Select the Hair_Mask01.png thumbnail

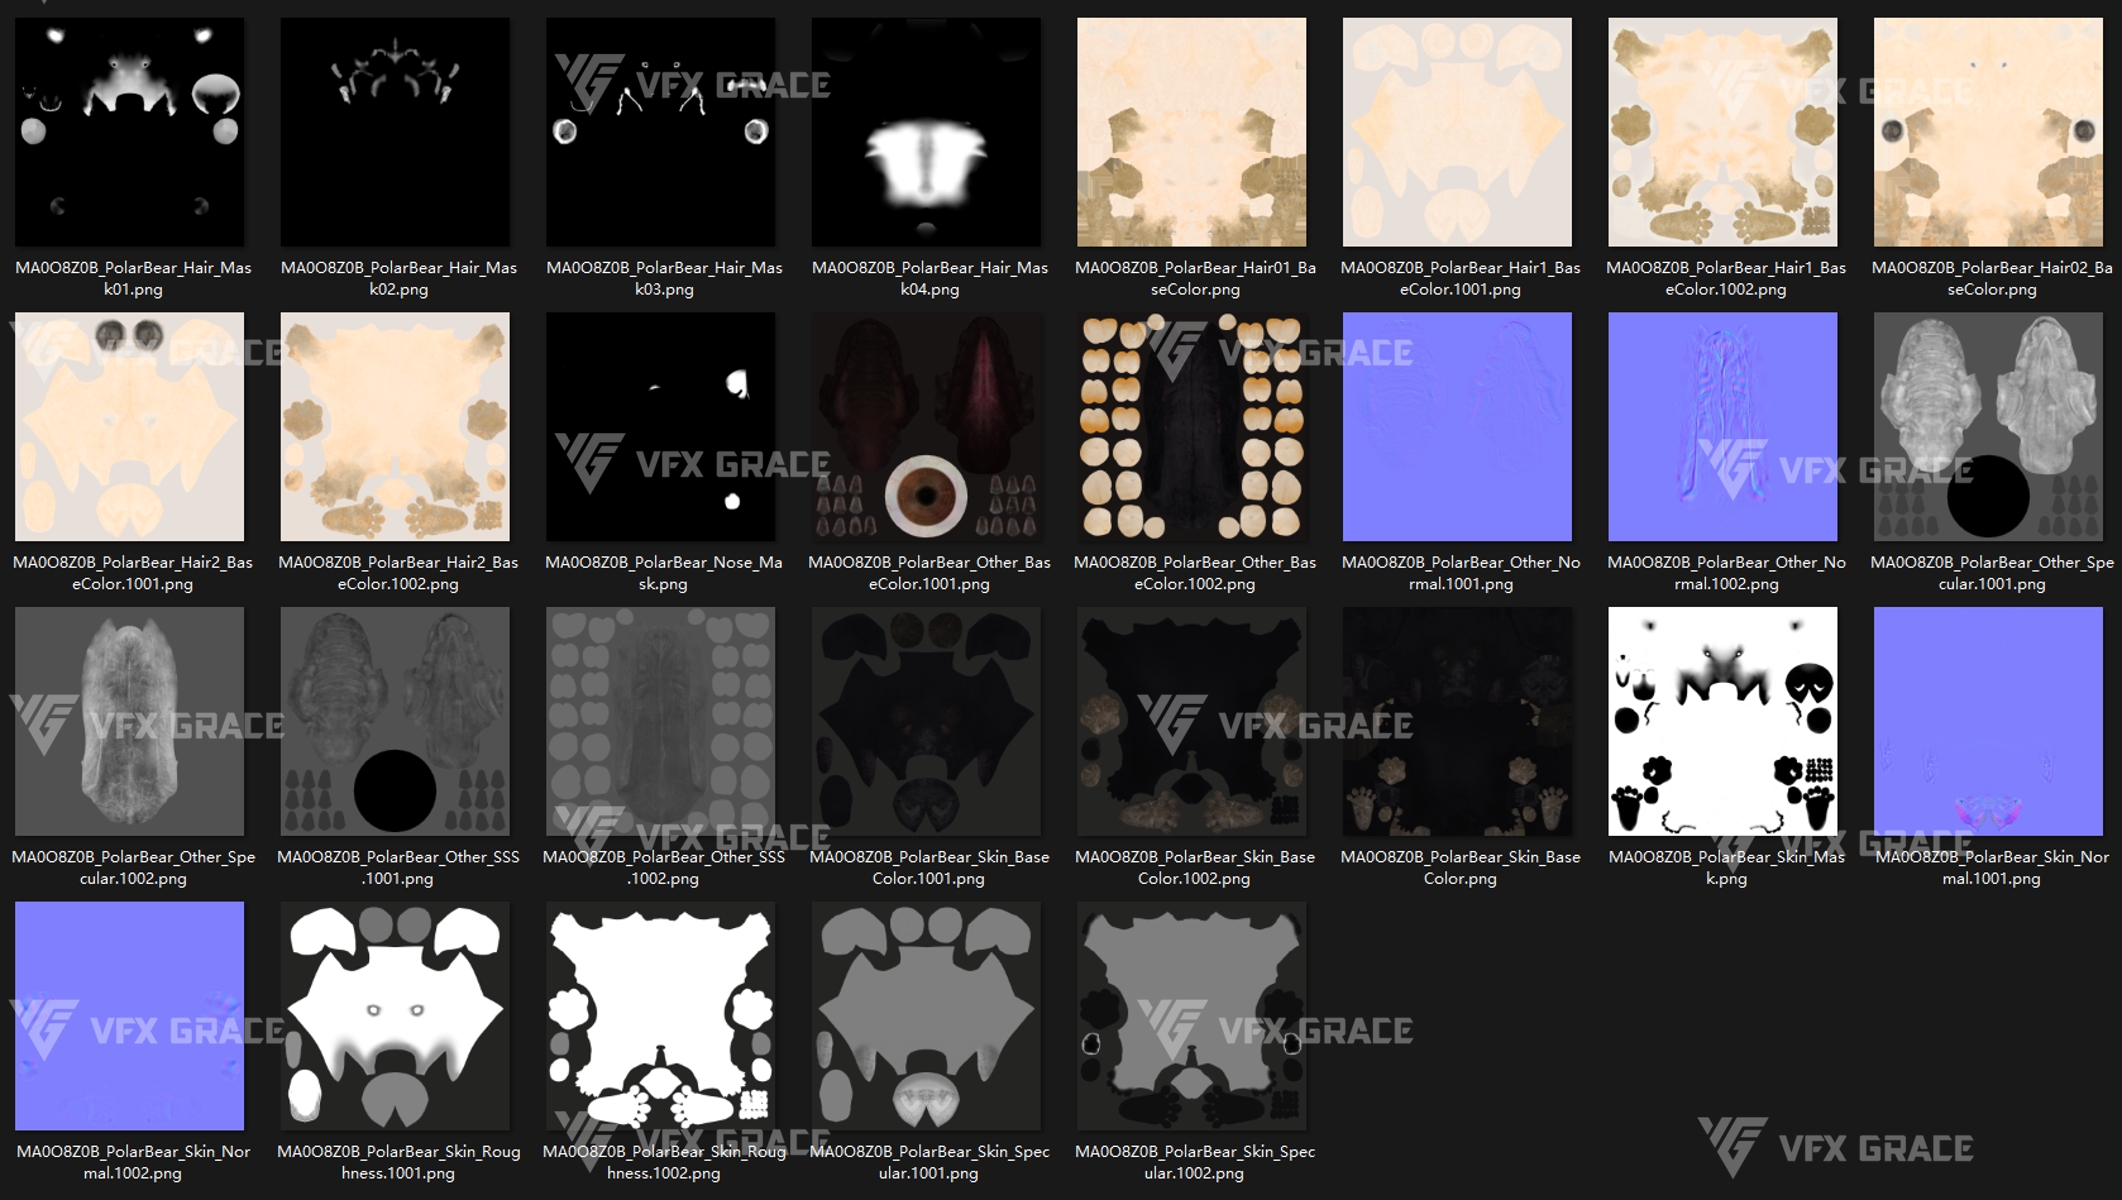point(129,132)
